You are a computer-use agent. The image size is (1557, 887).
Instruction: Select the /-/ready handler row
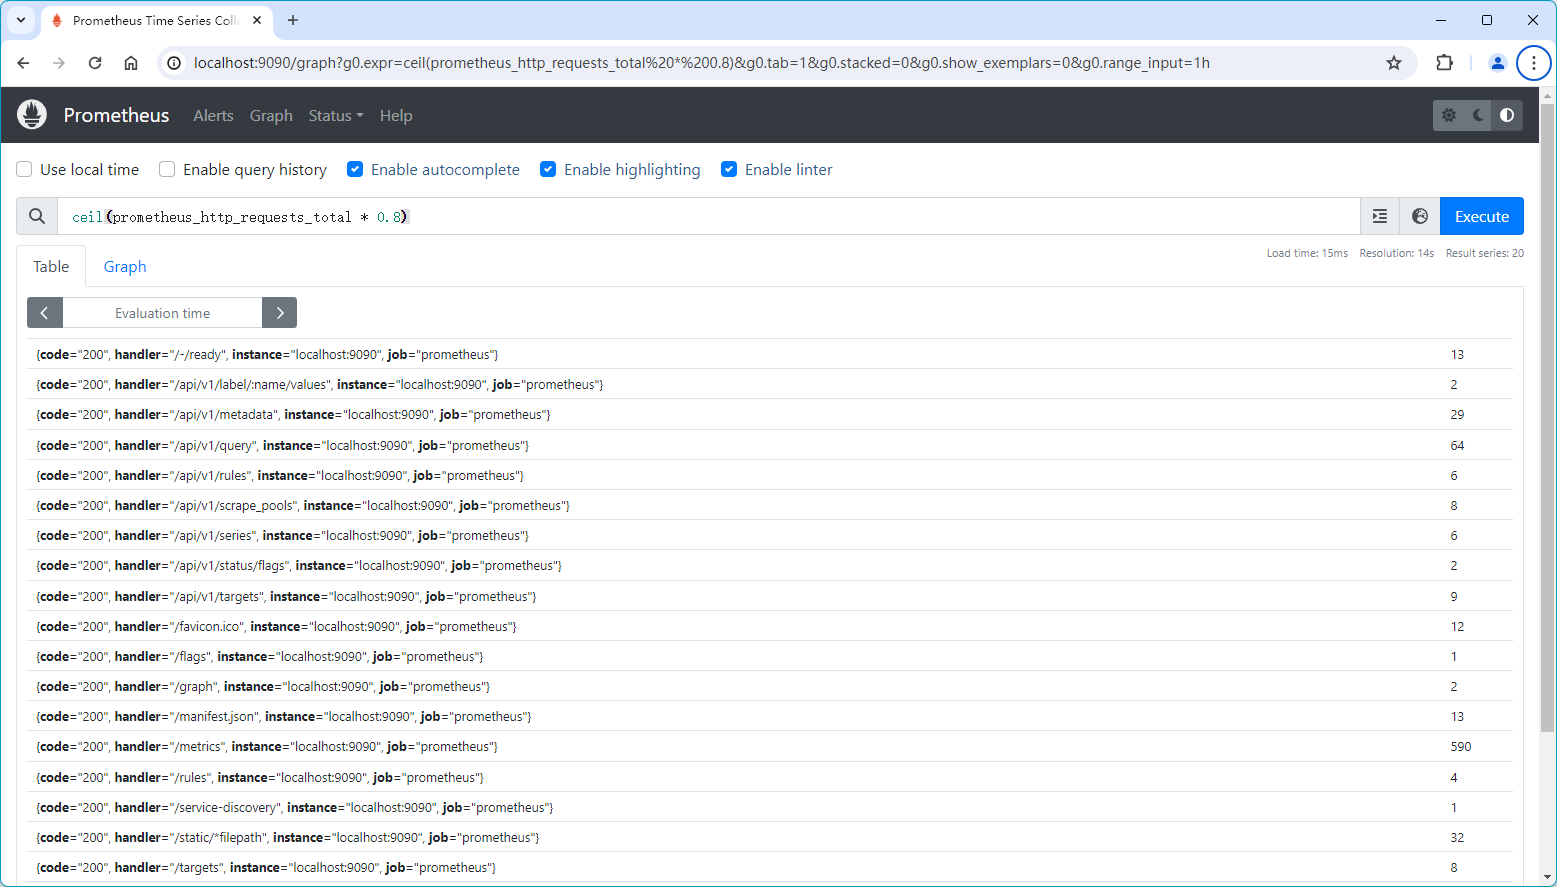[x=770, y=354]
